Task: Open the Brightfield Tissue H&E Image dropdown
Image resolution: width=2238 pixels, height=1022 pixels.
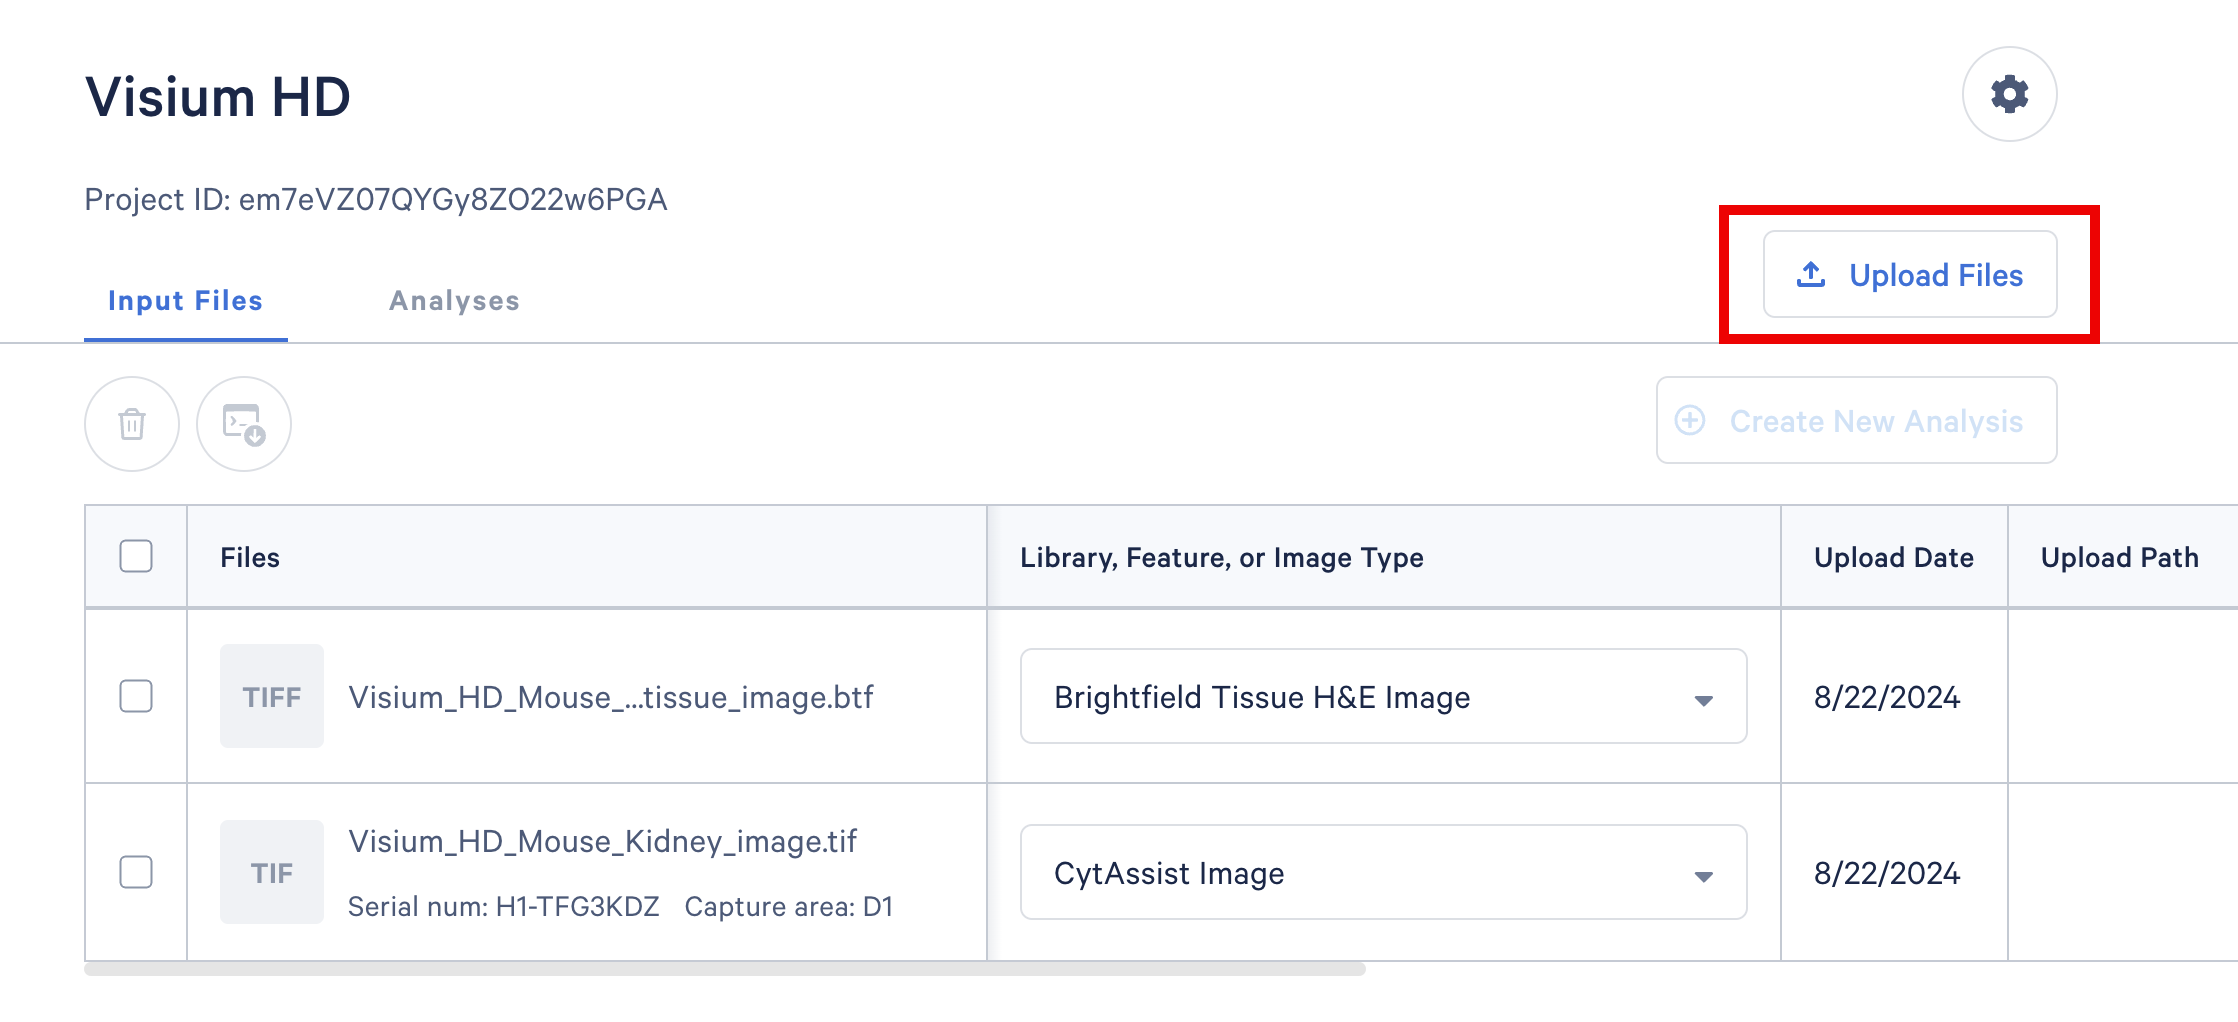Action: pyautogui.click(x=1382, y=696)
